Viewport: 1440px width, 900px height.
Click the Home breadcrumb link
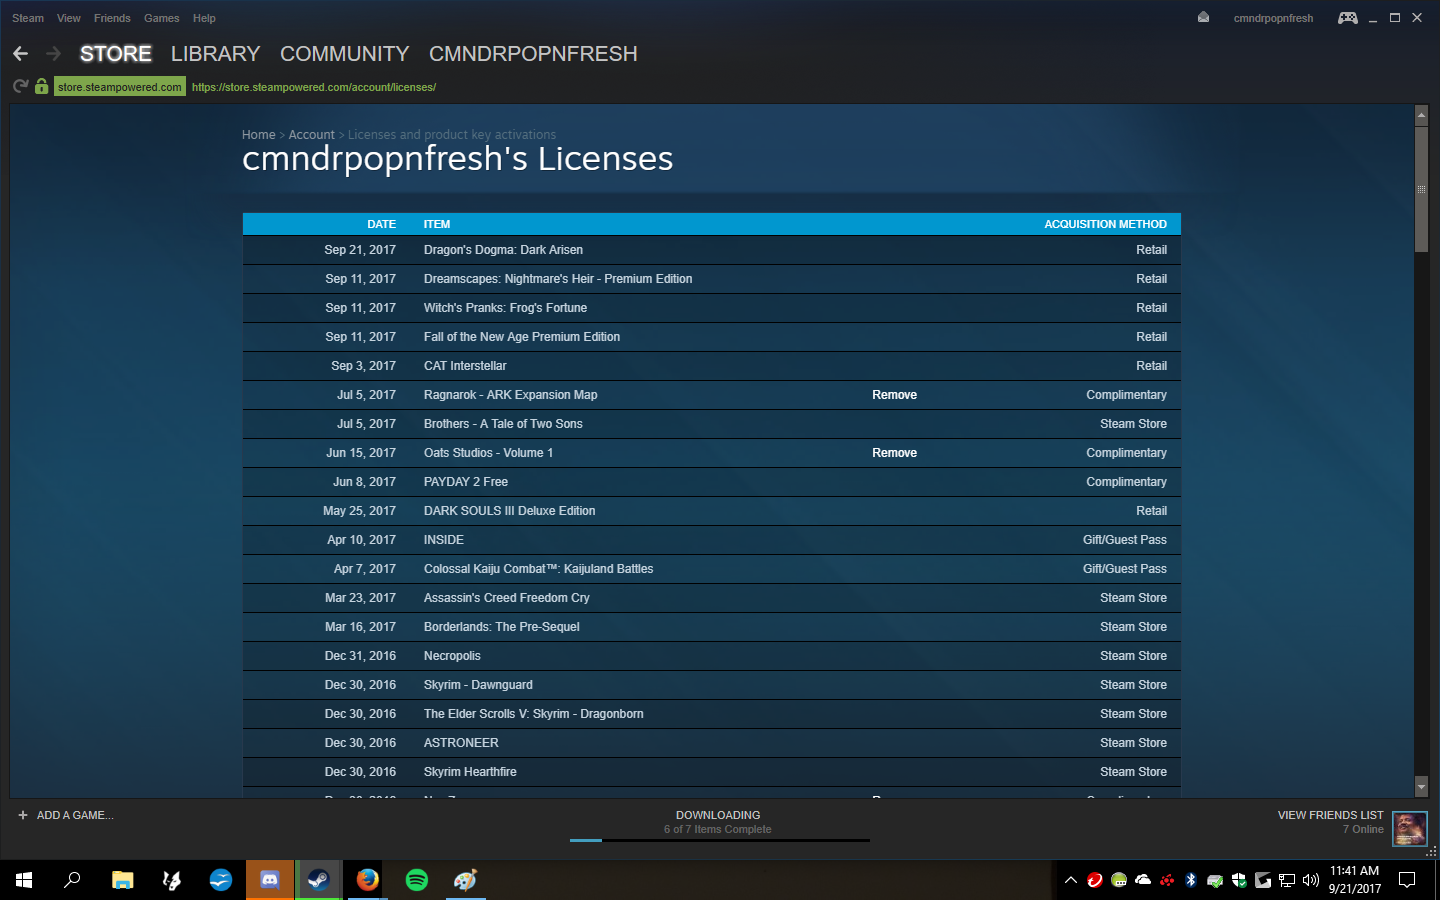[258, 135]
